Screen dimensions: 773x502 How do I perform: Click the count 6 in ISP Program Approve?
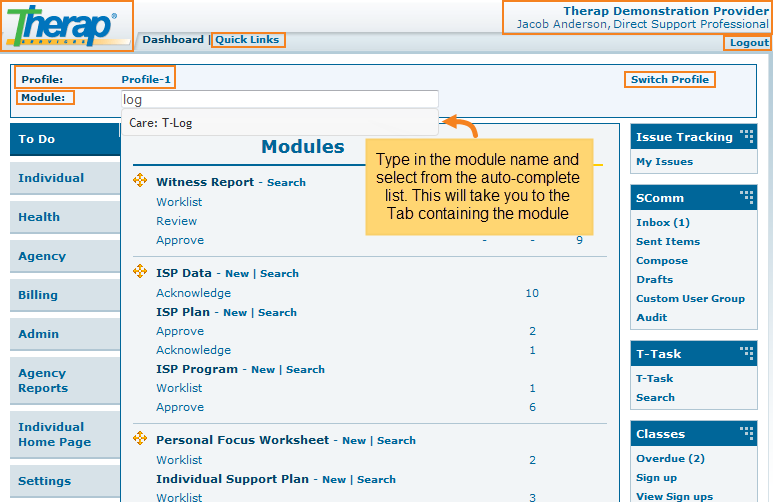532,407
